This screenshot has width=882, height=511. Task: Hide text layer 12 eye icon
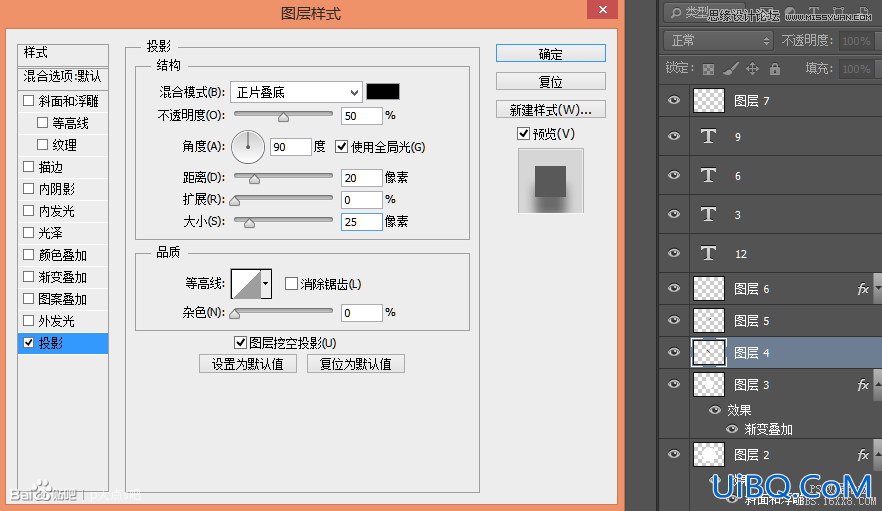(674, 253)
